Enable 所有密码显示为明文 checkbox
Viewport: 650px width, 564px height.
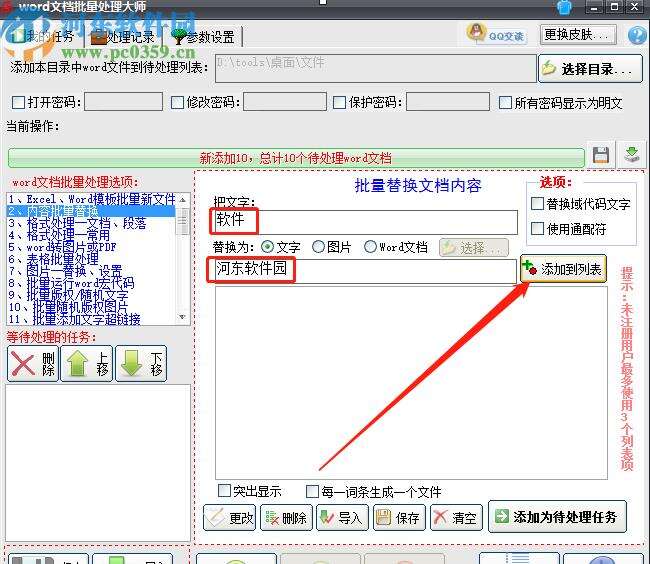pos(505,102)
